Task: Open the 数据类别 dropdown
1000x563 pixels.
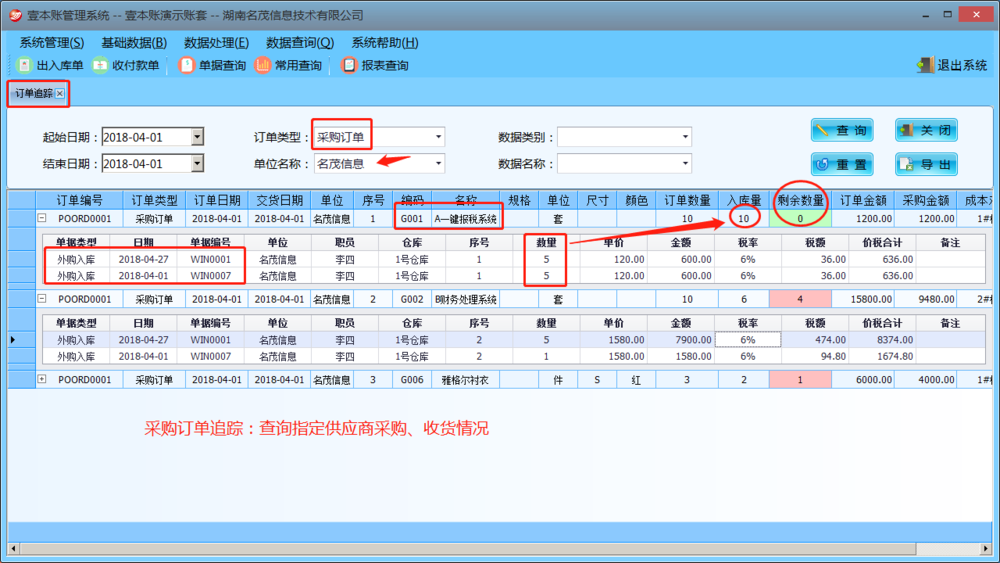Action: pyautogui.click(x=685, y=137)
